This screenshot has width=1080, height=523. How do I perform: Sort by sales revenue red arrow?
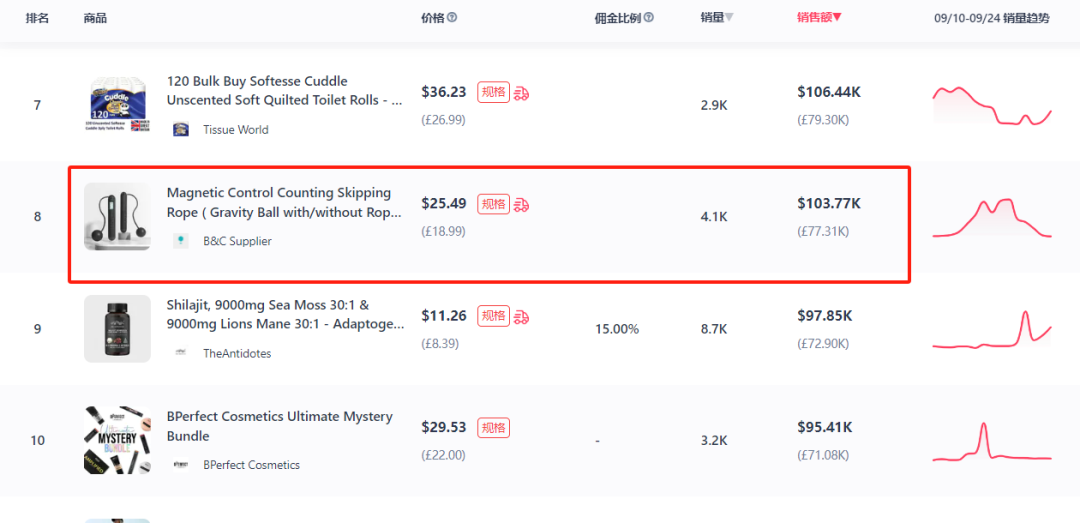tap(837, 18)
